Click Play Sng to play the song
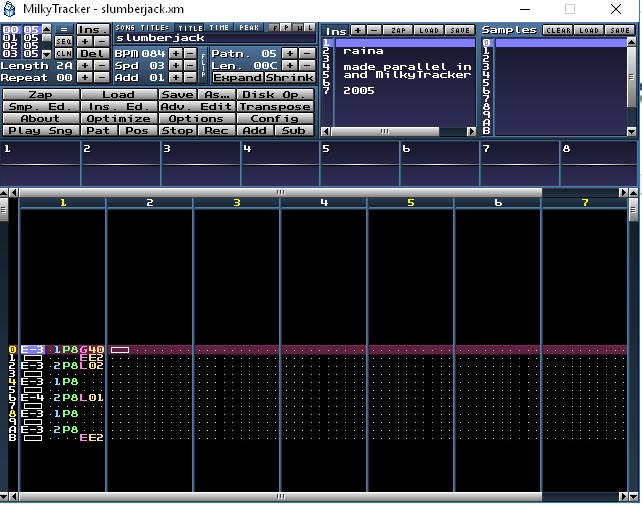This screenshot has width=642, height=508. (41, 131)
